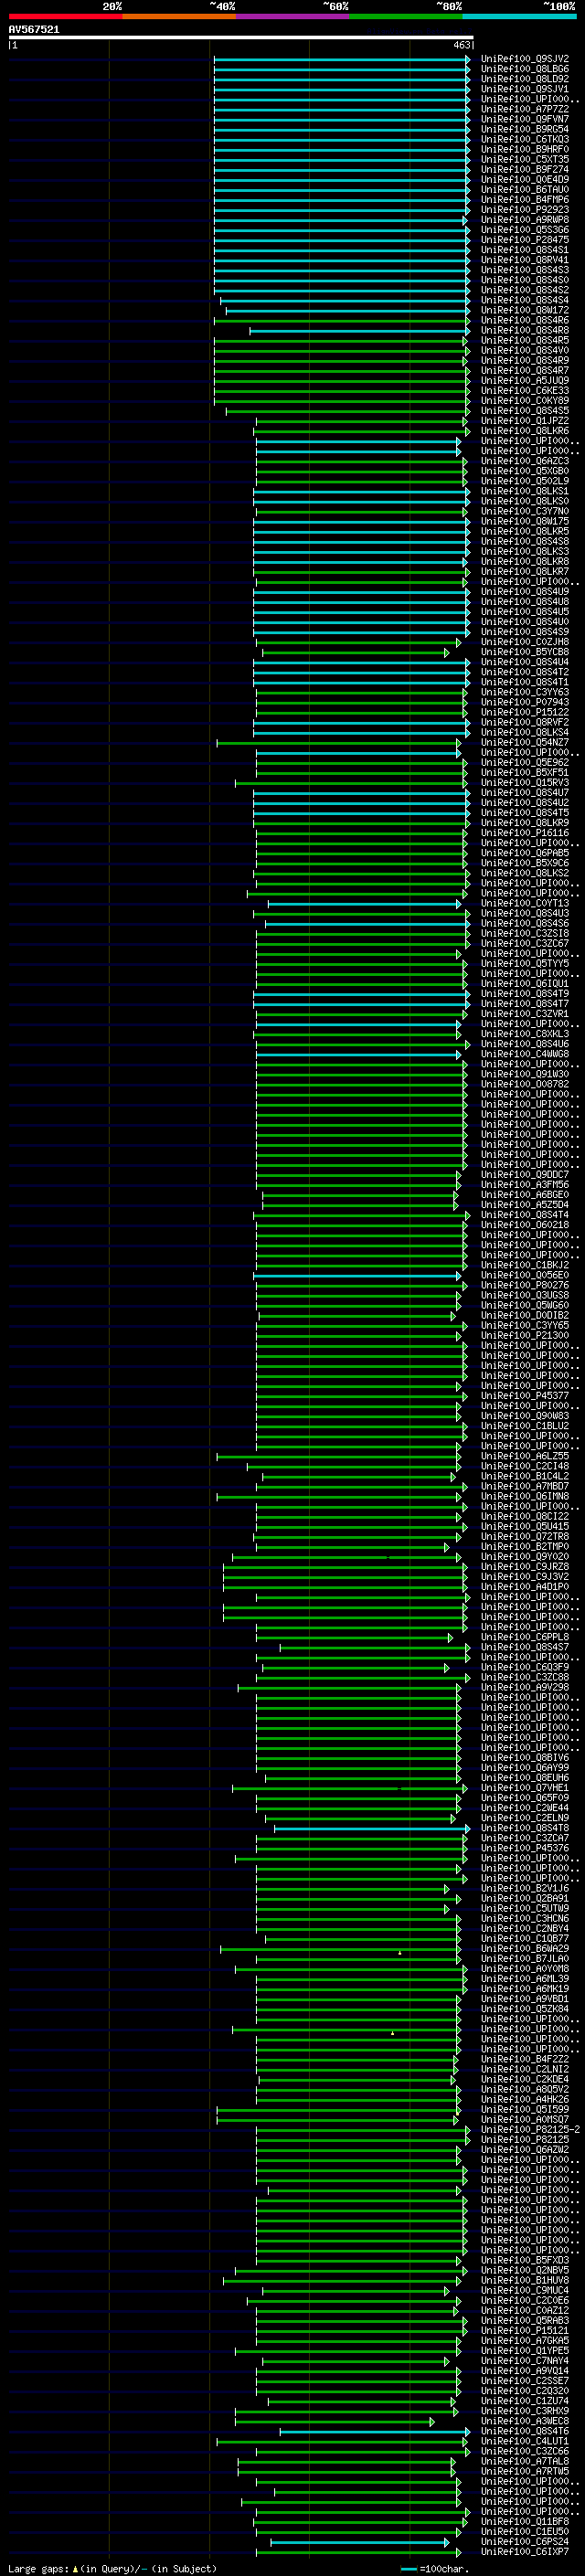
Task: Select the UniRef100_B4FMP6 label
Action: pos(525,199)
